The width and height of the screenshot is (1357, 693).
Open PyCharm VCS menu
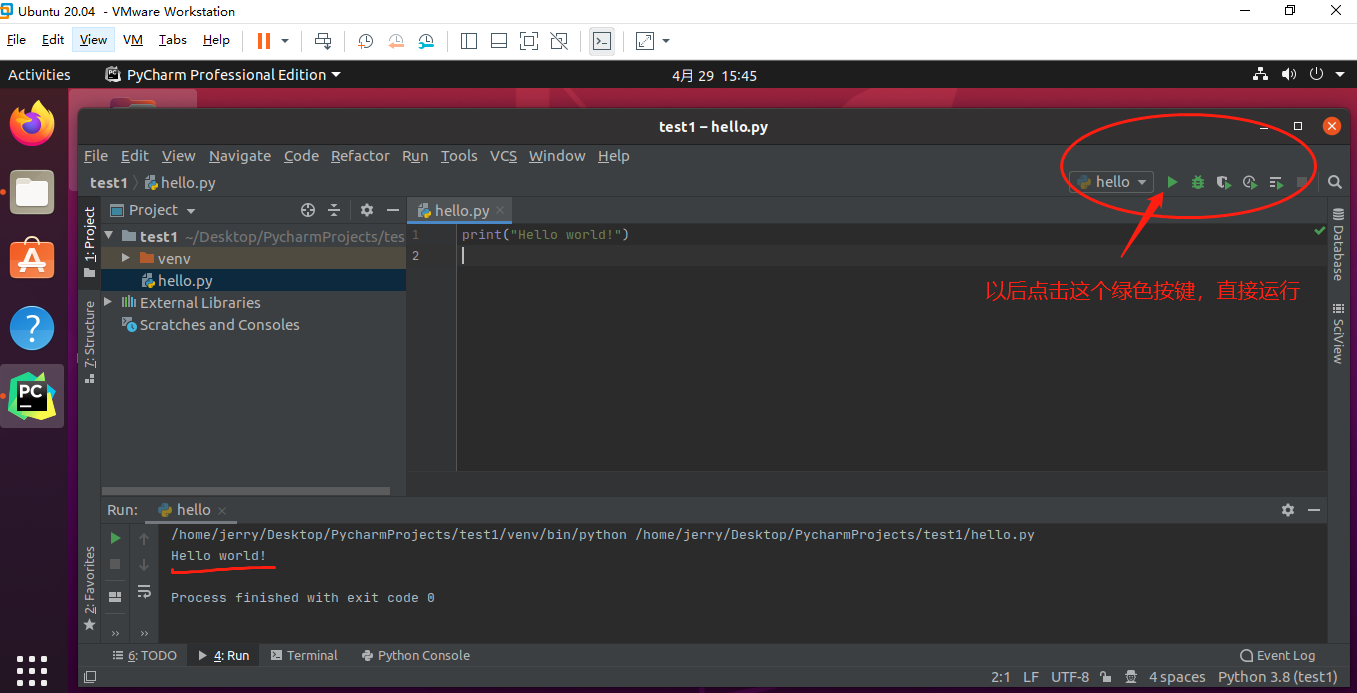pos(503,156)
